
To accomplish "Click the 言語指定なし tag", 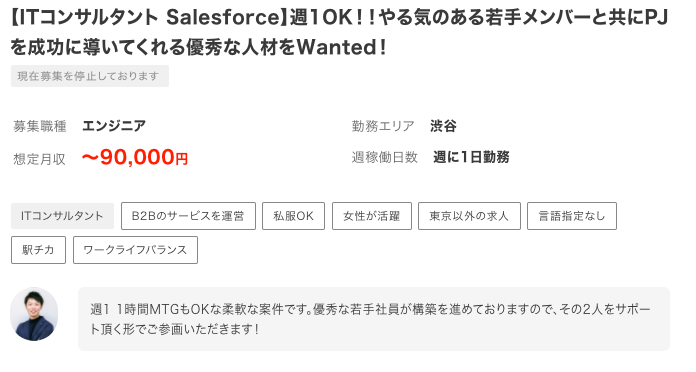I will click(x=572, y=216).
